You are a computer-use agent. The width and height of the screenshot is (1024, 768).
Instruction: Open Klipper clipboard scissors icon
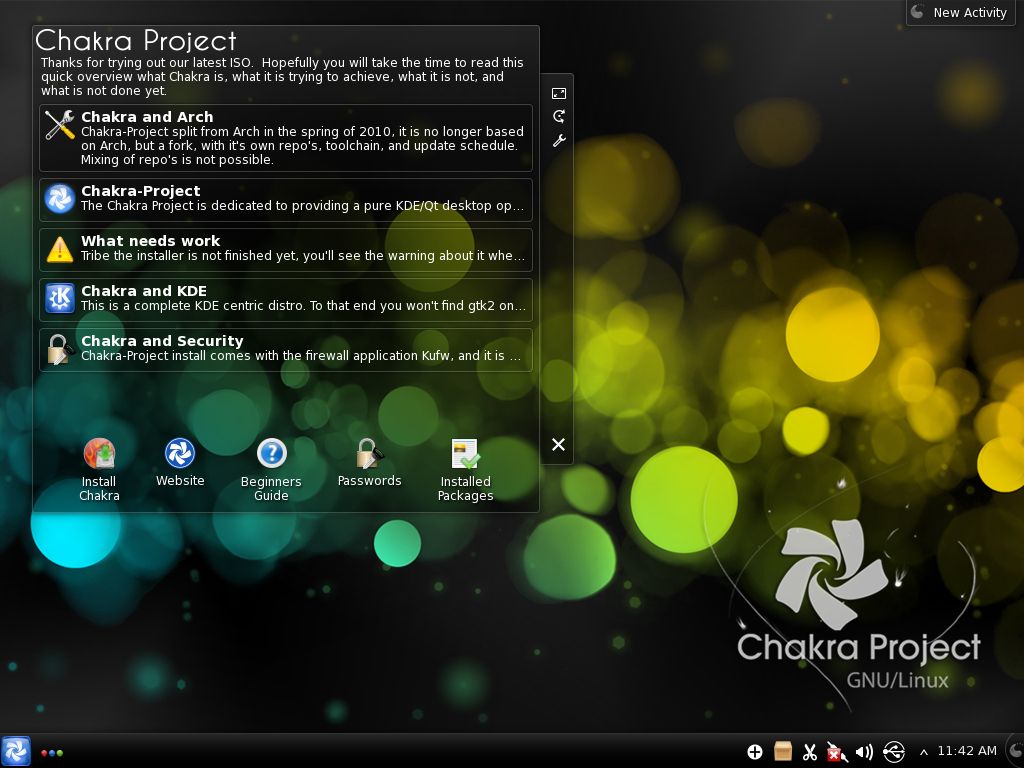pyautogui.click(x=810, y=752)
